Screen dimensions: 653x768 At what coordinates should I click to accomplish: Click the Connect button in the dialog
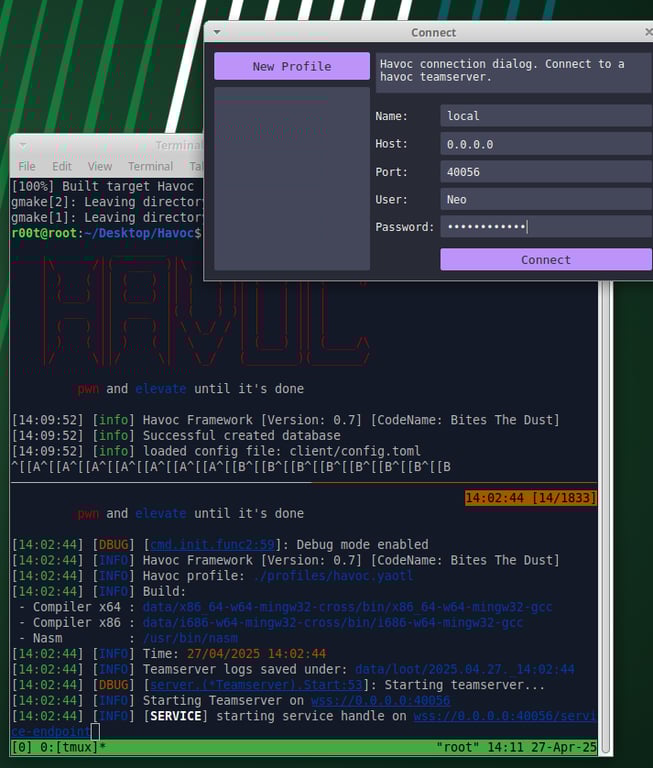pyautogui.click(x=546, y=260)
